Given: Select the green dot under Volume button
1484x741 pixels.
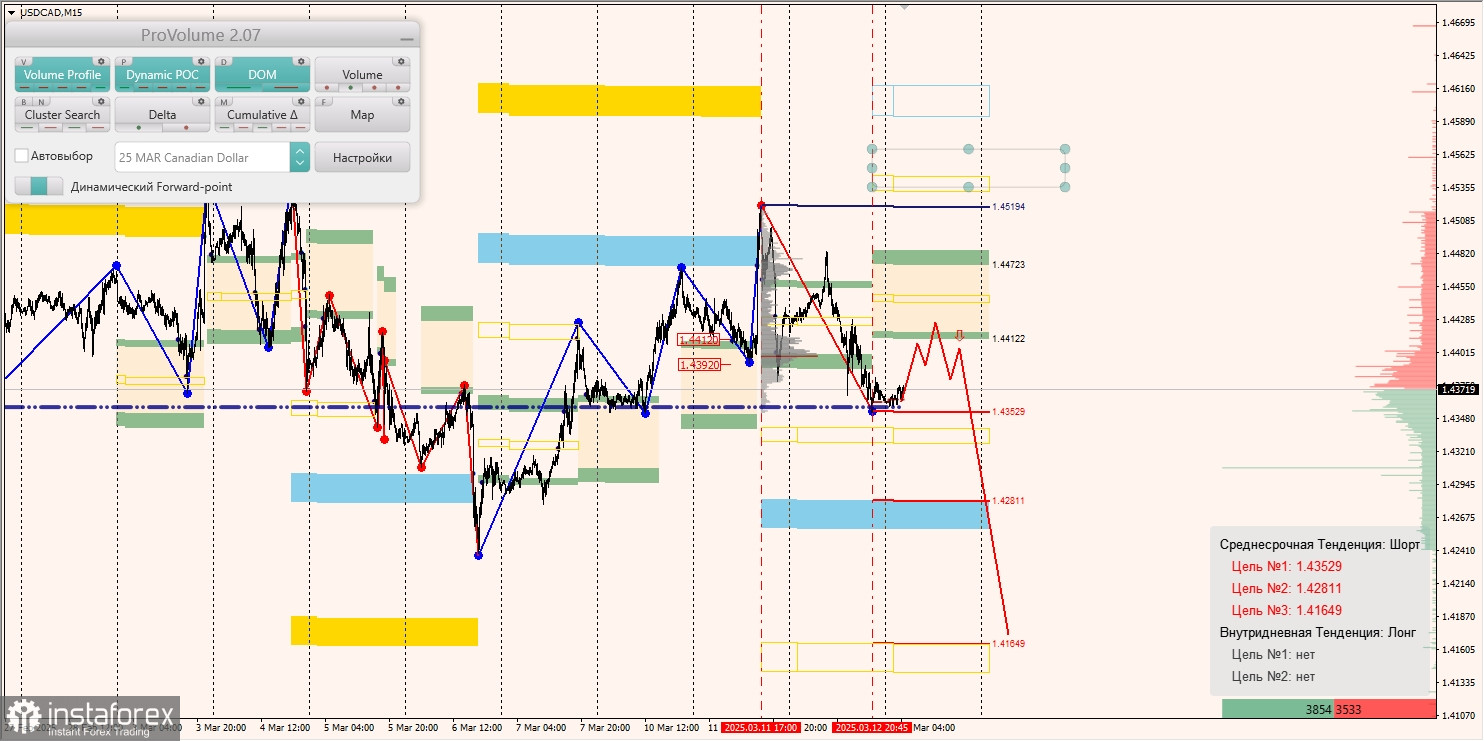Looking at the screenshot, I should click(350, 88).
